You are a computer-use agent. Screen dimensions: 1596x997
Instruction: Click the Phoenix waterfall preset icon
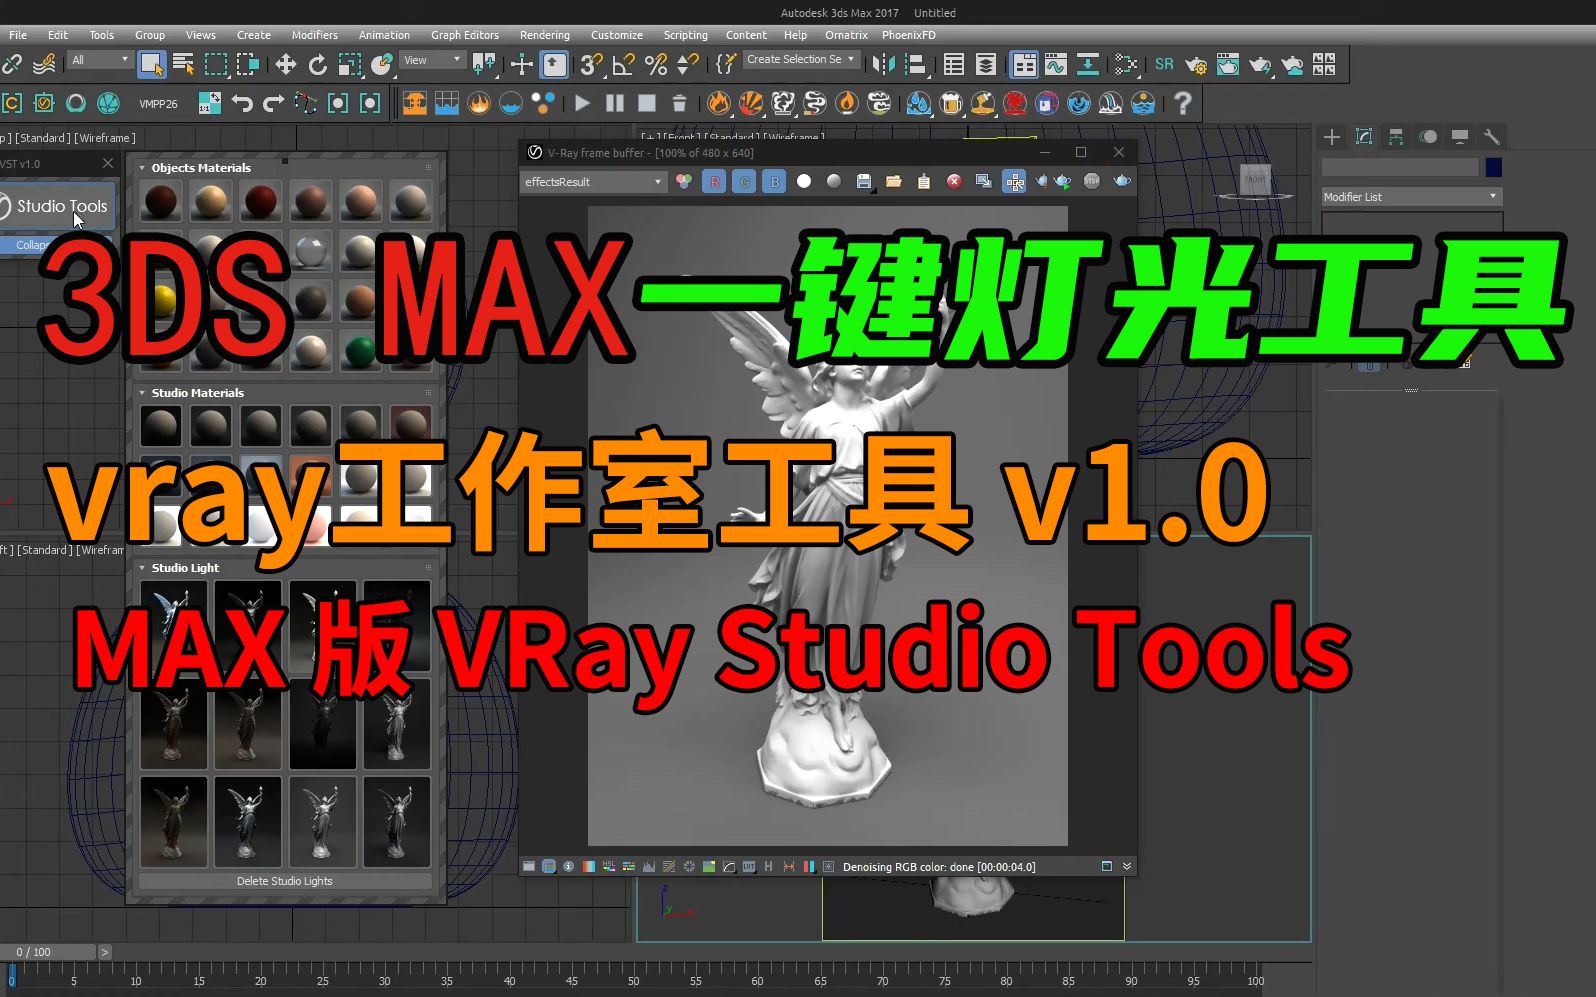click(x=1111, y=103)
